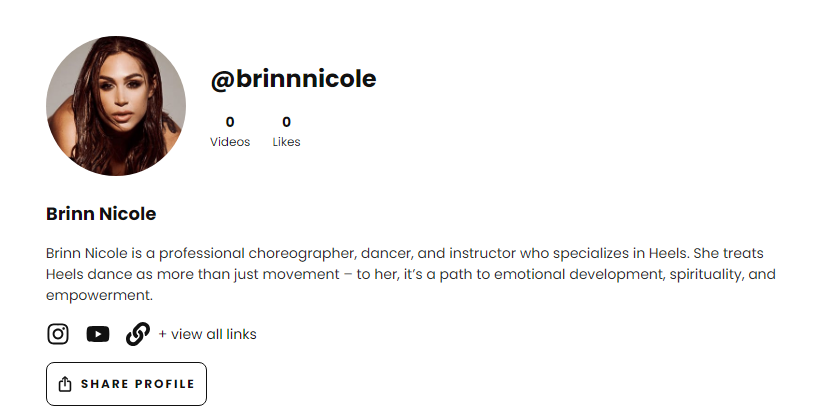Click the @brinnnicole username handle
Screen dimensions: 823x420
point(293,79)
